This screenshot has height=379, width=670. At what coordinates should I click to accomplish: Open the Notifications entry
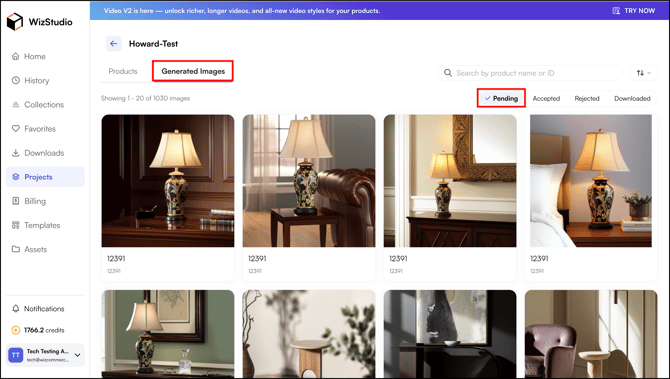[x=45, y=308]
